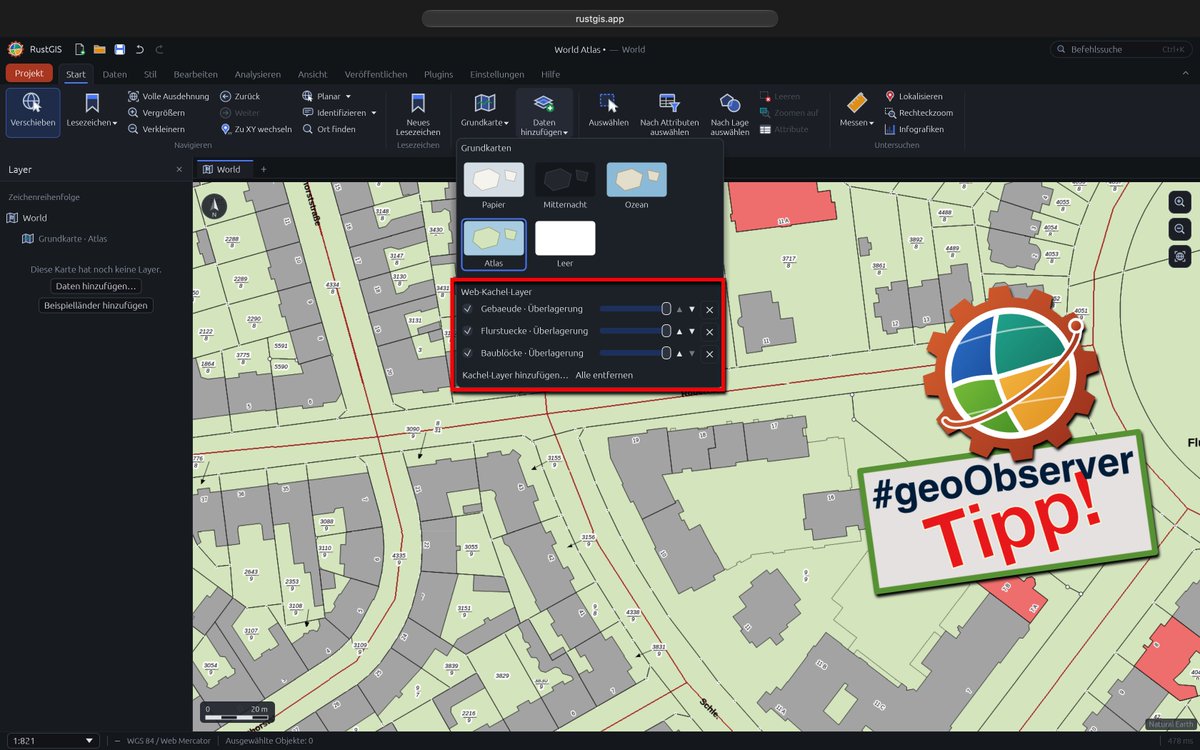Open the Identifizieren dropdown

339,113
